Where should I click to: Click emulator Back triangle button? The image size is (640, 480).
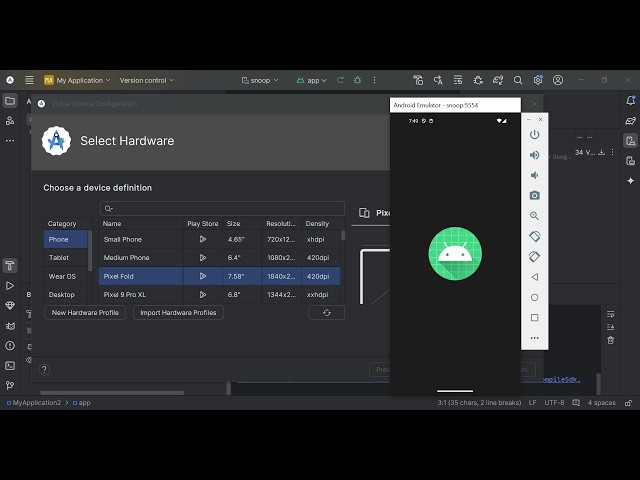[535, 277]
